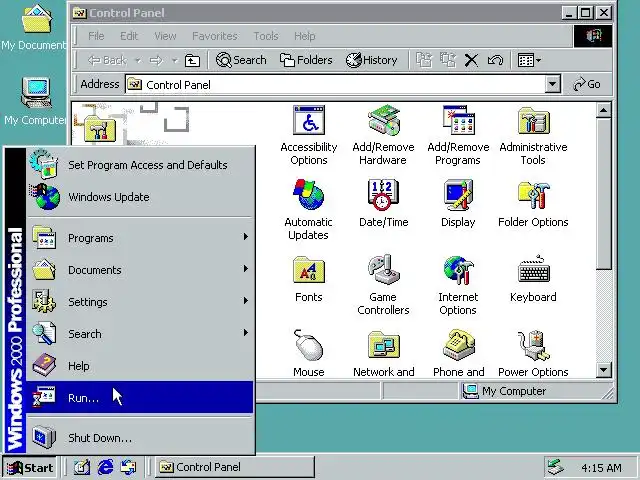Click the 4:15 AM taskbar clock
Viewport: 640px width, 480px height.
[601, 468]
